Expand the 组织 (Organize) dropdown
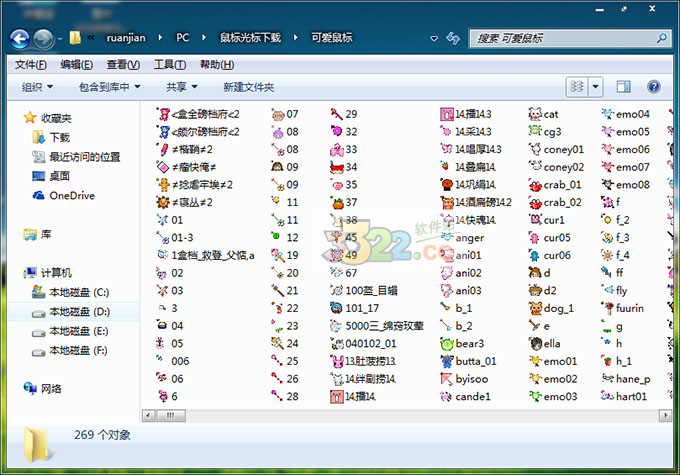This screenshot has height=475, width=680. [x=38, y=87]
